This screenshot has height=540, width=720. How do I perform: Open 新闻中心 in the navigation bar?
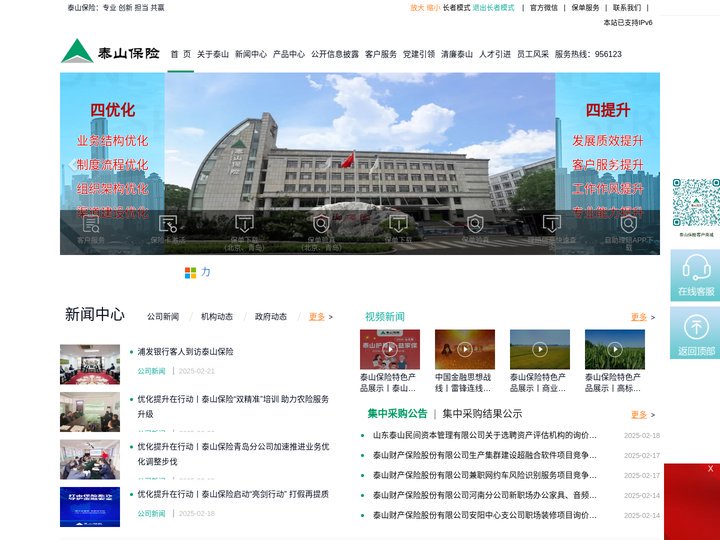[x=251, y=54]
